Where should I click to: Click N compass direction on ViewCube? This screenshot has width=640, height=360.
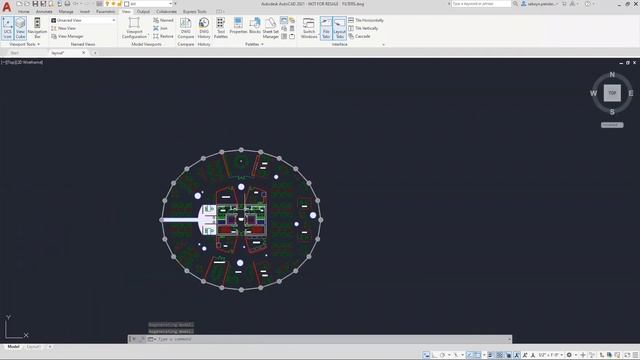[612, 75]
